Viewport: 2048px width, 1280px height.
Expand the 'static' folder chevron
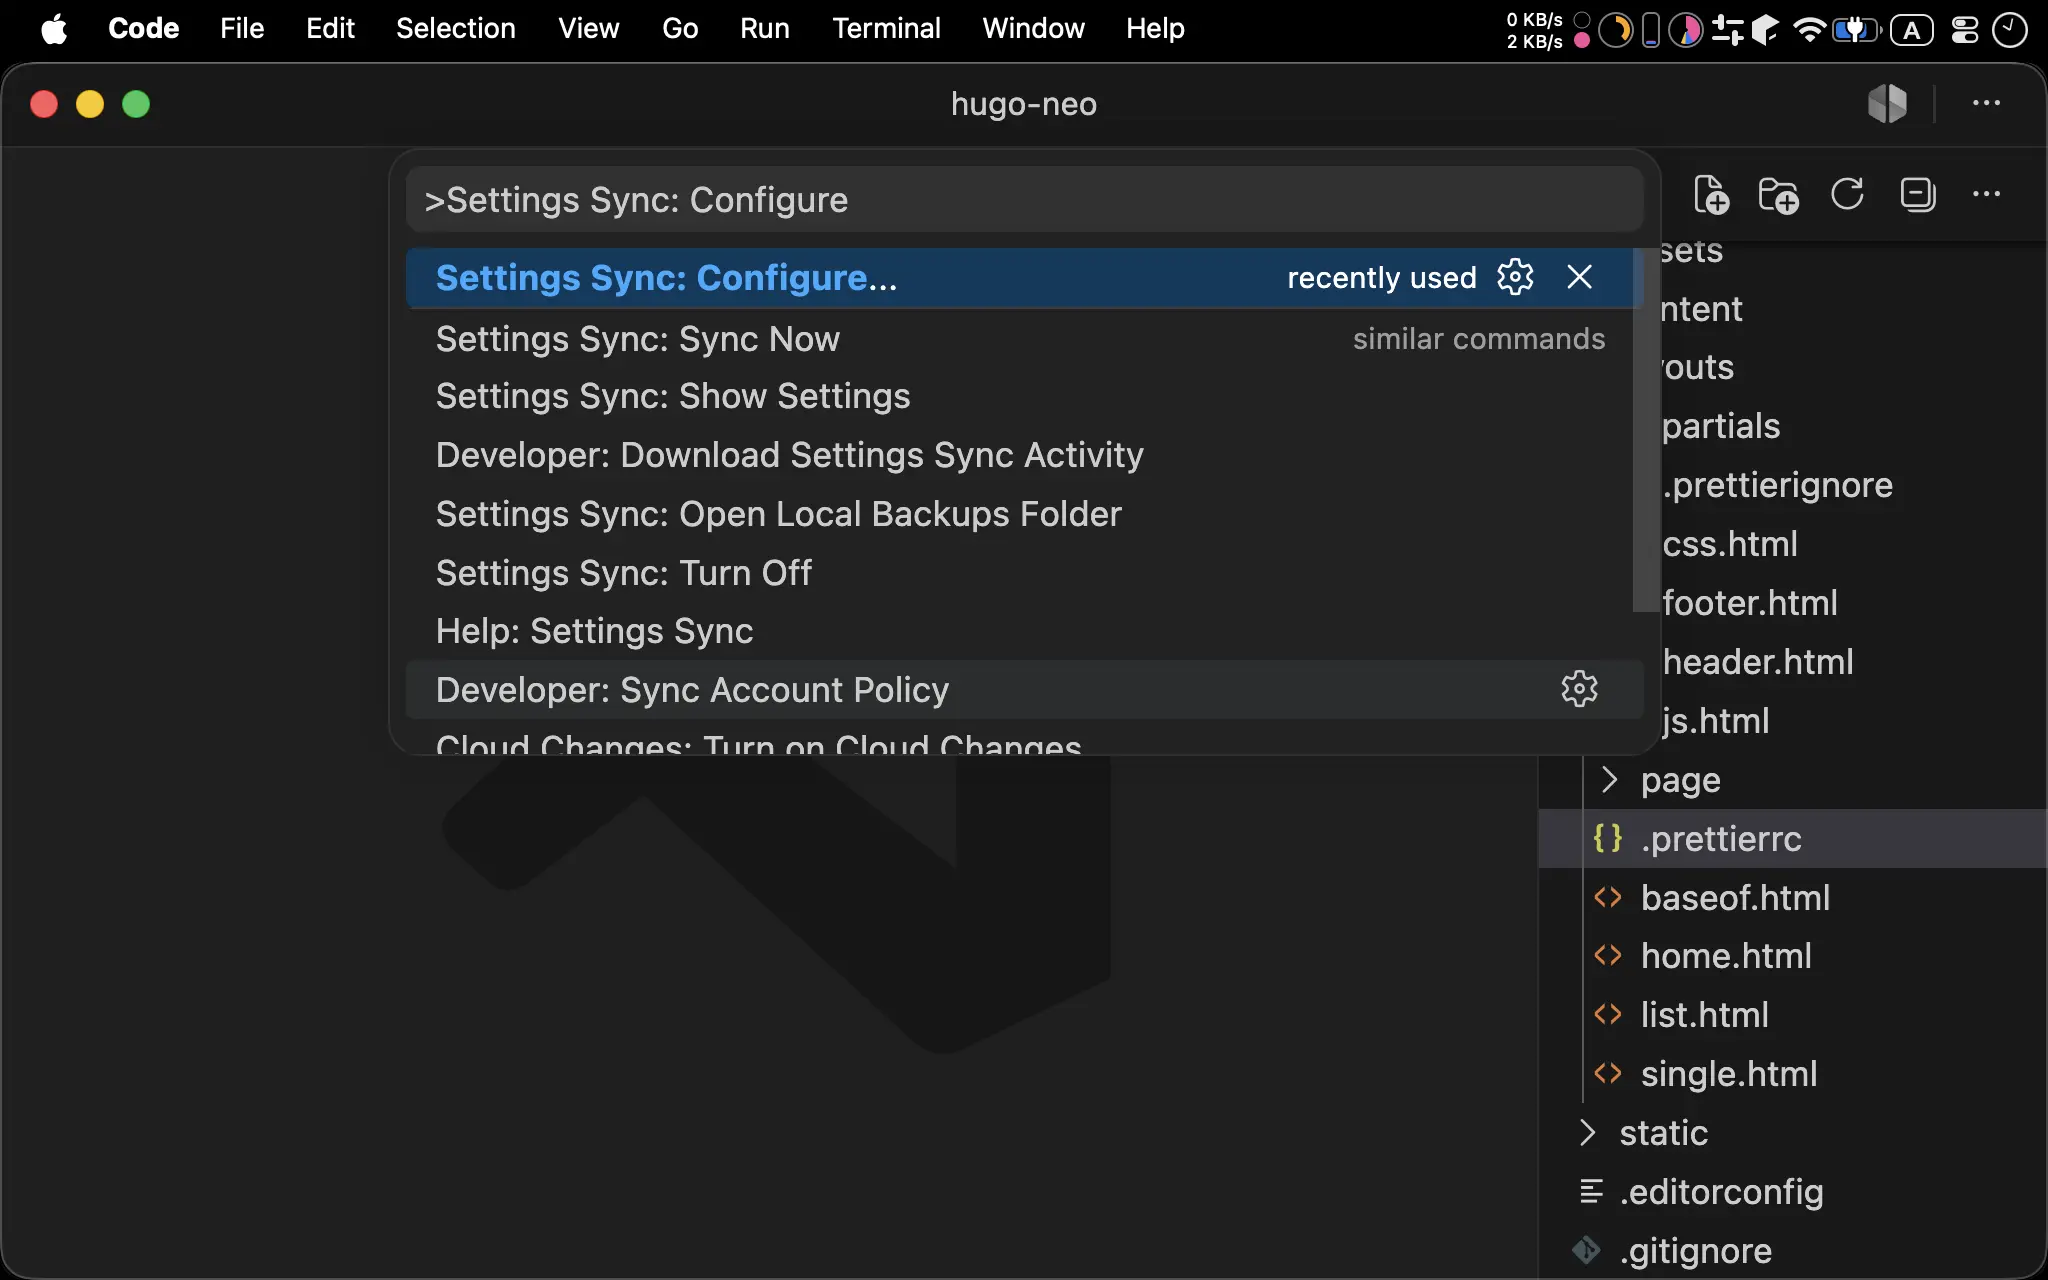click(1587, 1133)
